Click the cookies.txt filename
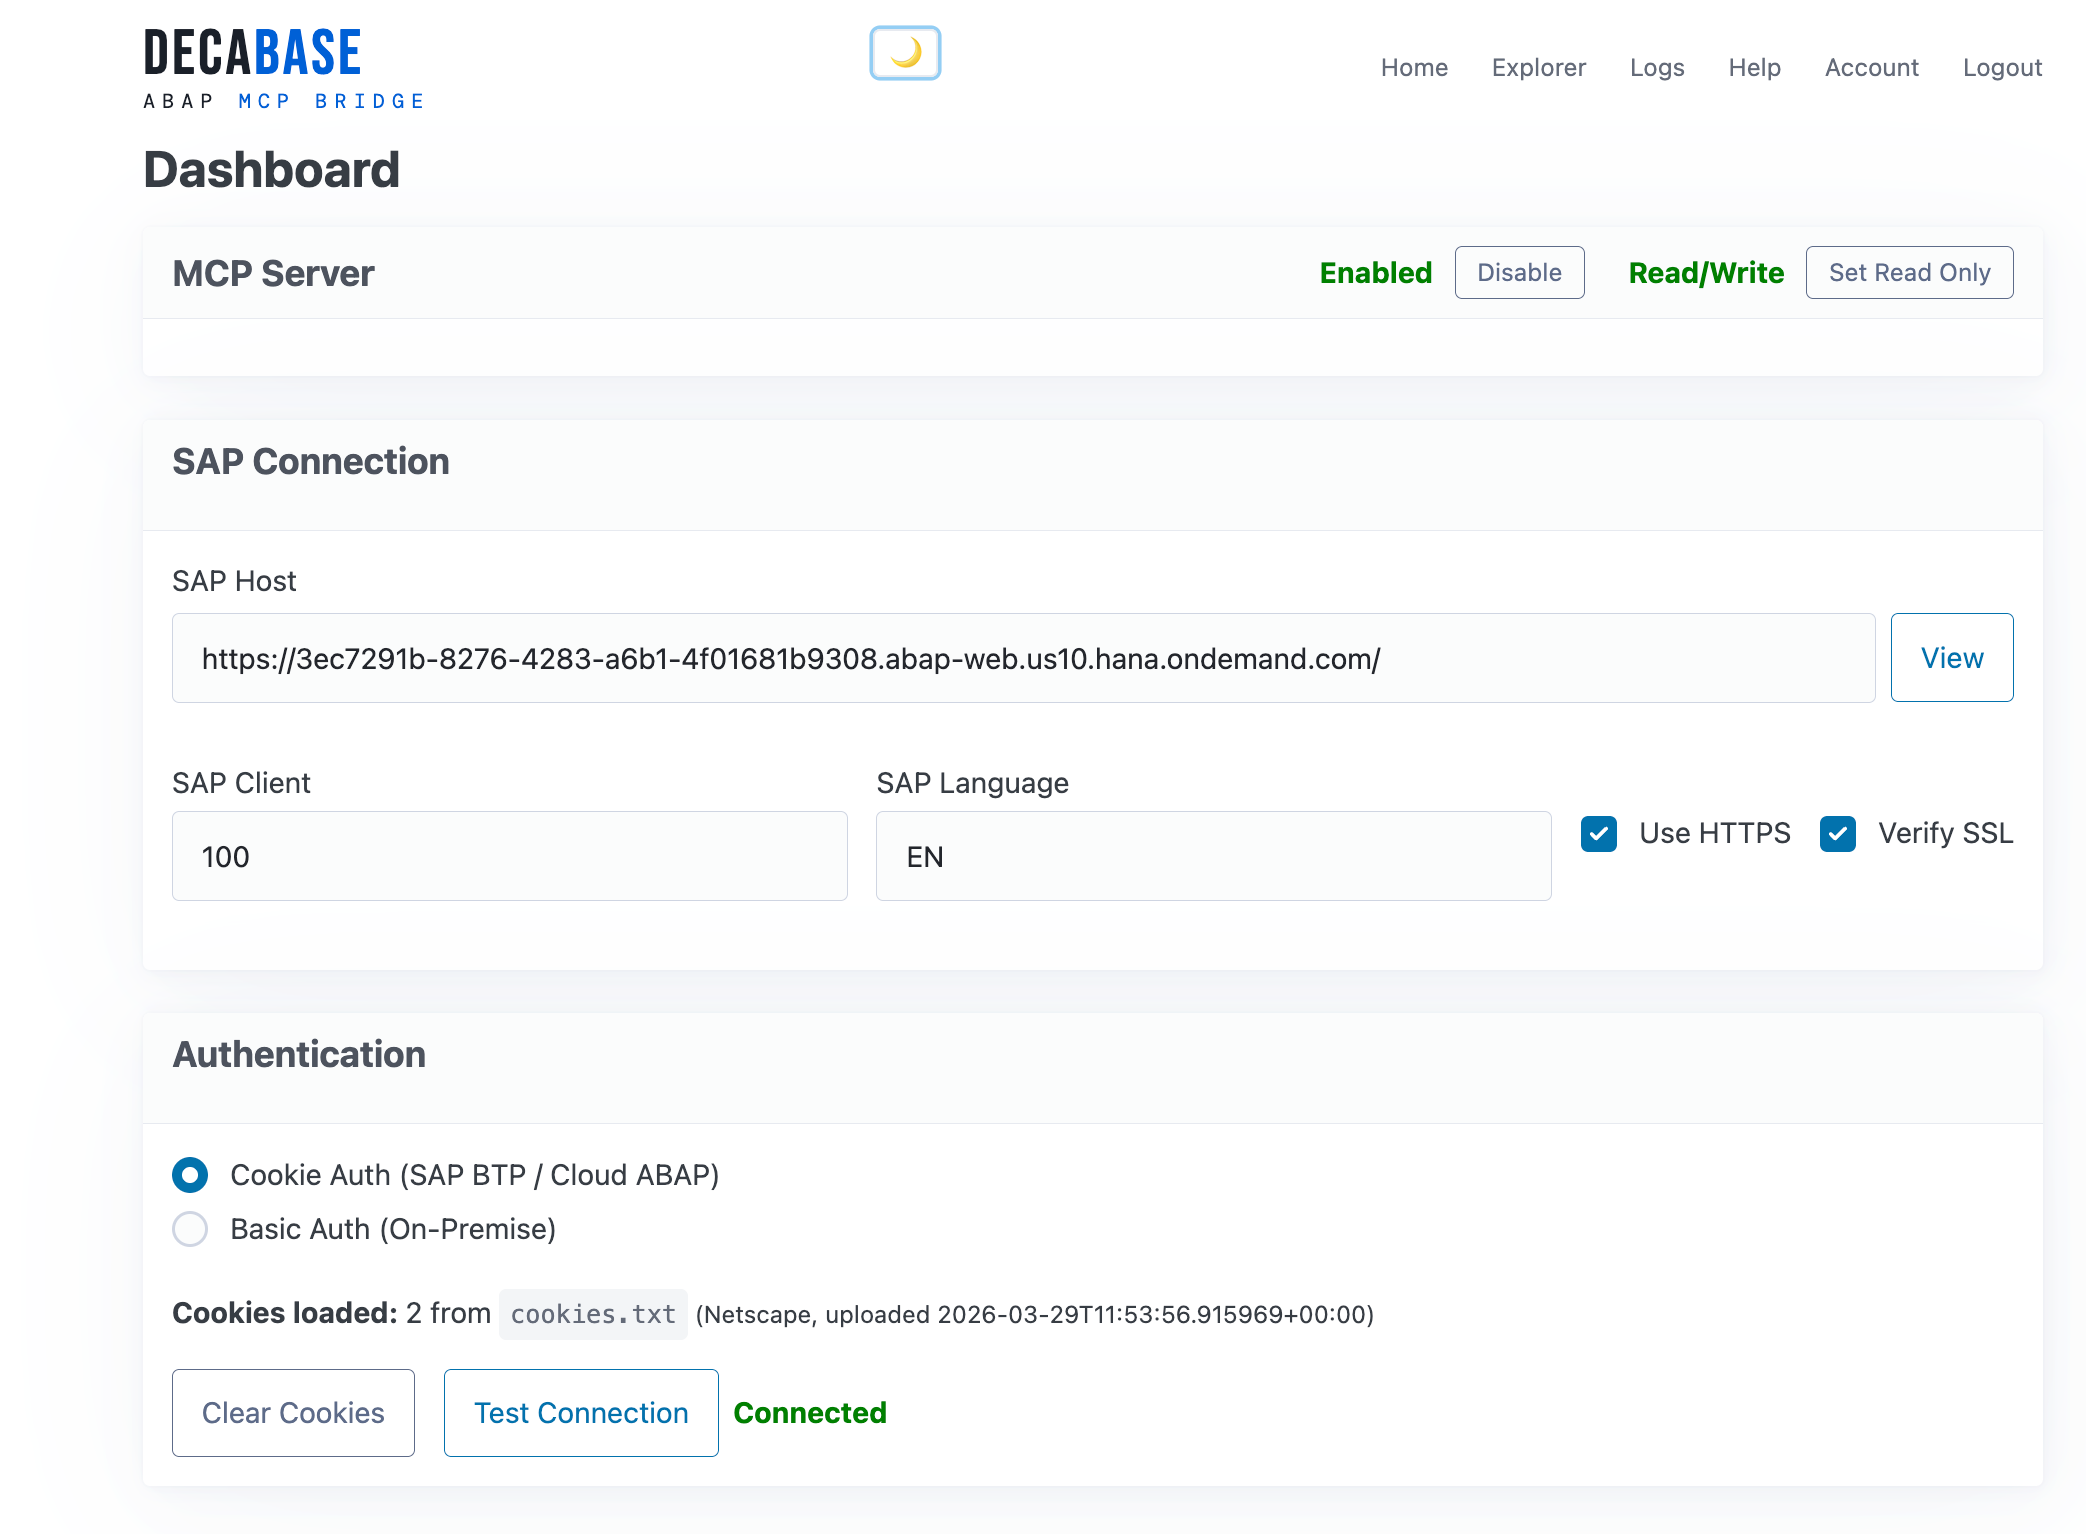2086x1534 pixels. tap(593, 1314)
